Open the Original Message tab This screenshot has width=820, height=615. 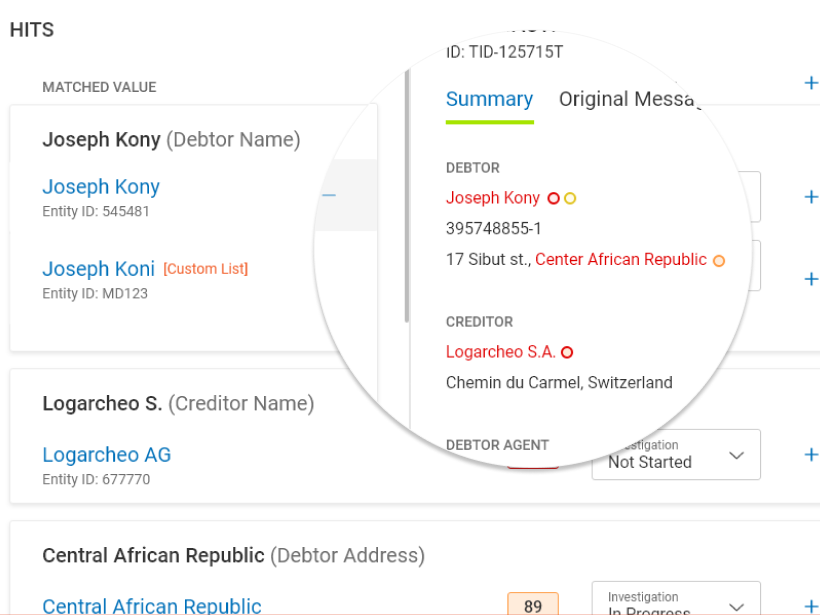(x=630, y=99)
